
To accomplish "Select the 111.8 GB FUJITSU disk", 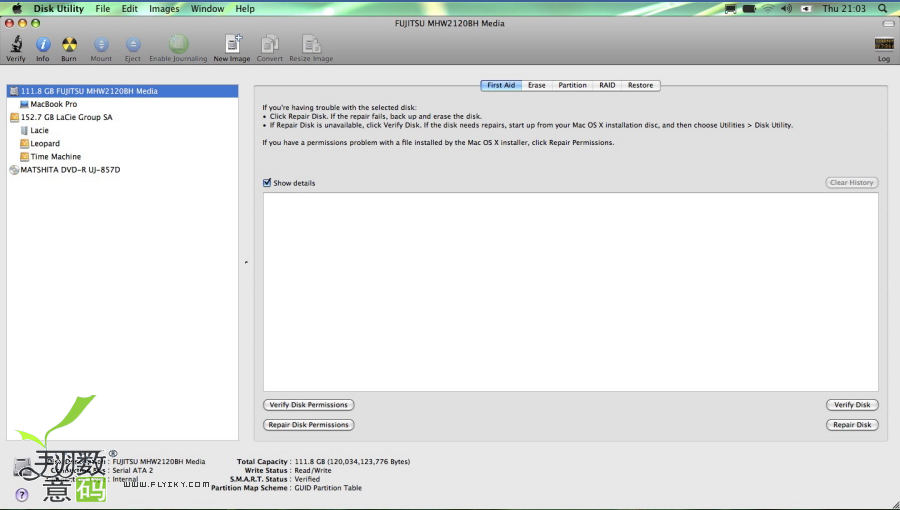I will point(123,91).
